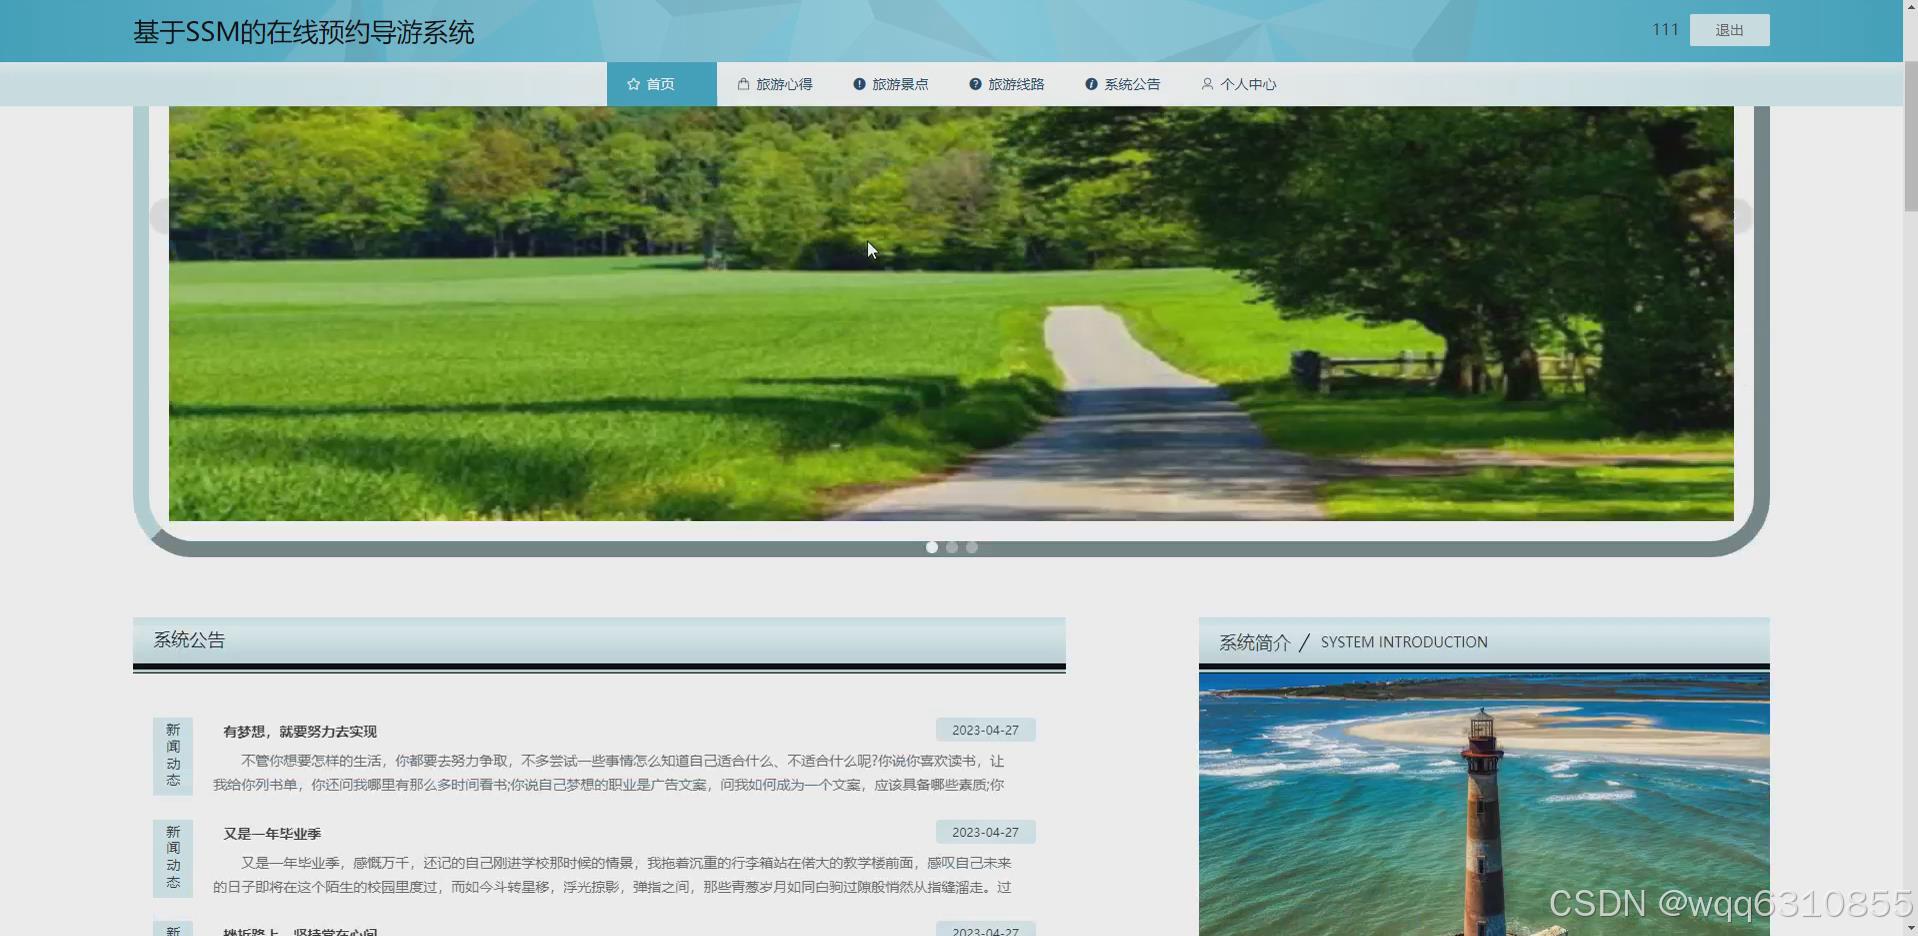Go to 旅游线路 page
The width and height of the screenshot is (1918, 936).
[1007, 84]
